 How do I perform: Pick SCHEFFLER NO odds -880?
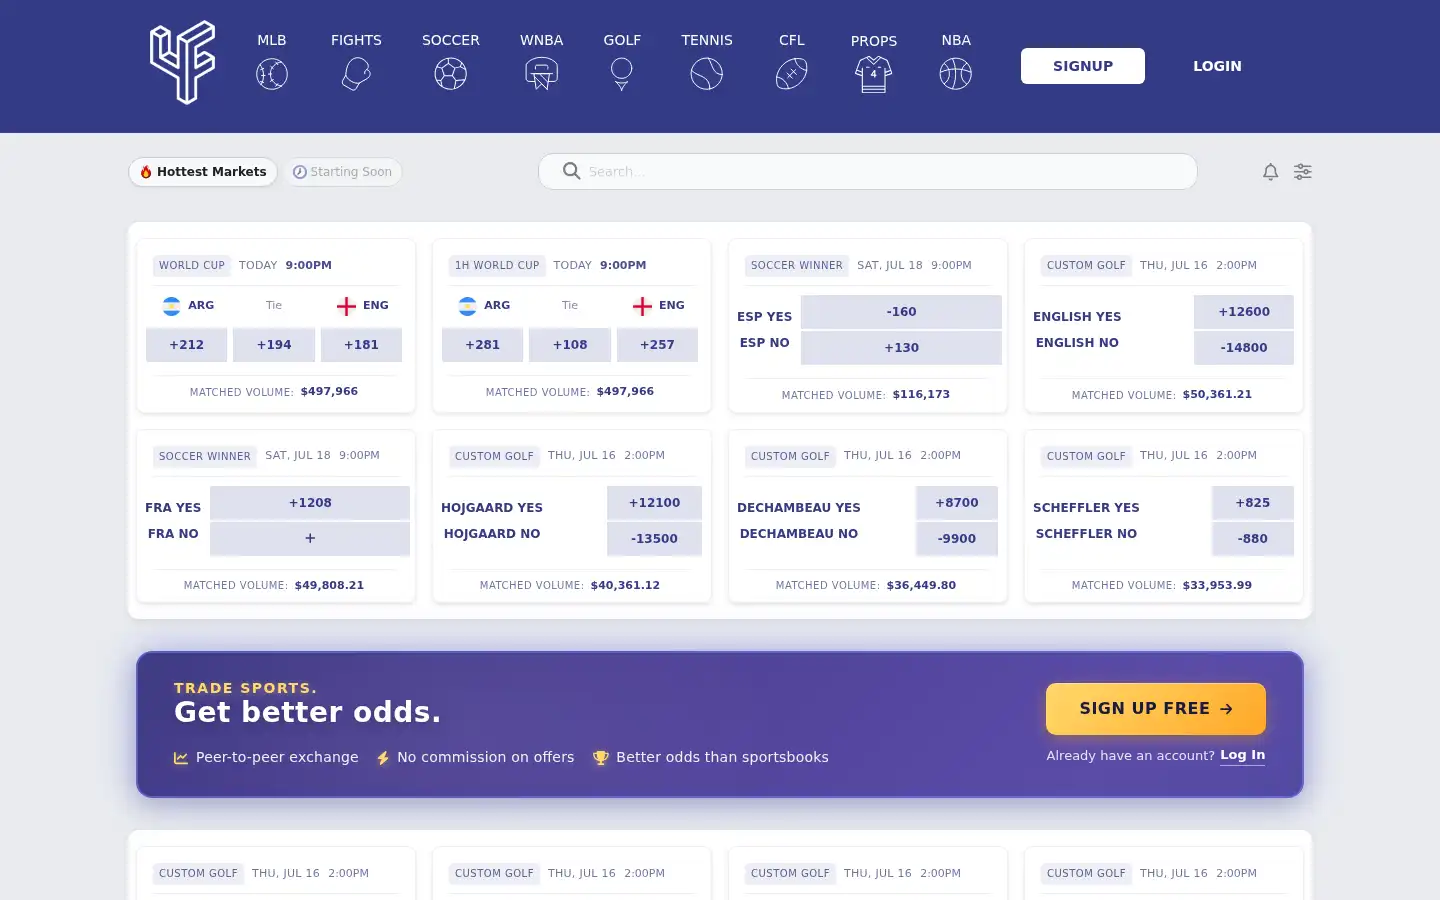pyautogui.click(x=1253, y=539)
